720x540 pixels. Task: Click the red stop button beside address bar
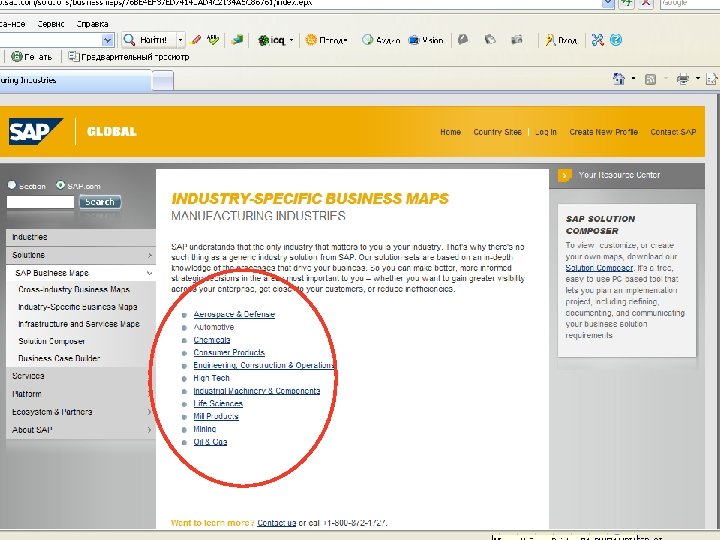click(x=646, y=3)
